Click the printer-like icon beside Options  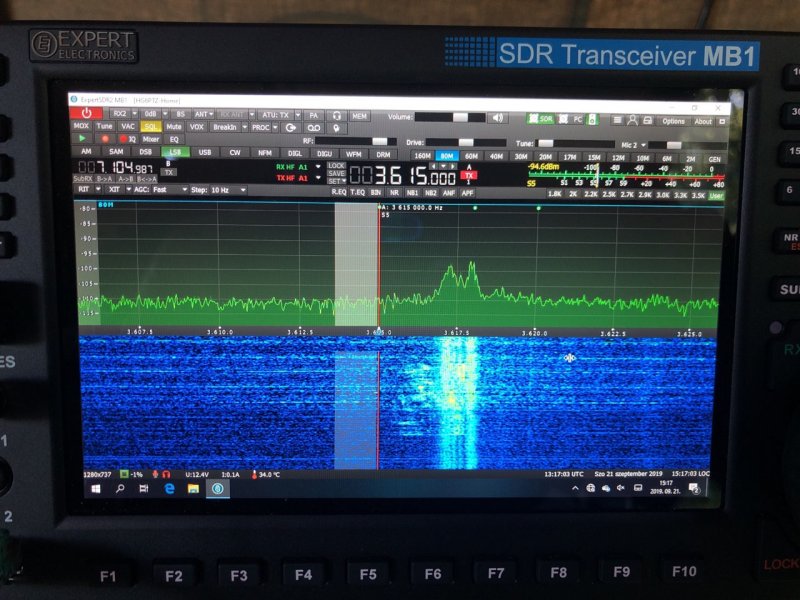[647, 121]
